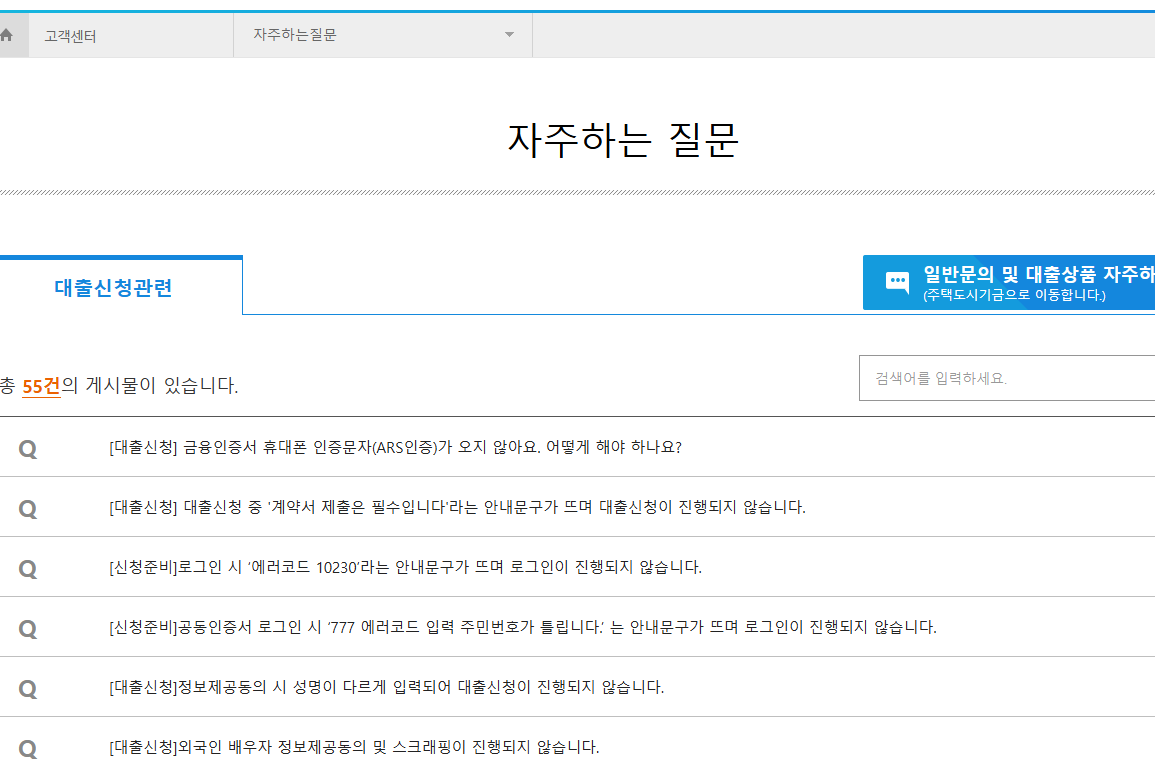
Task: Click Q icon for 외국인 배우자 question
Action: pos(28,749)
